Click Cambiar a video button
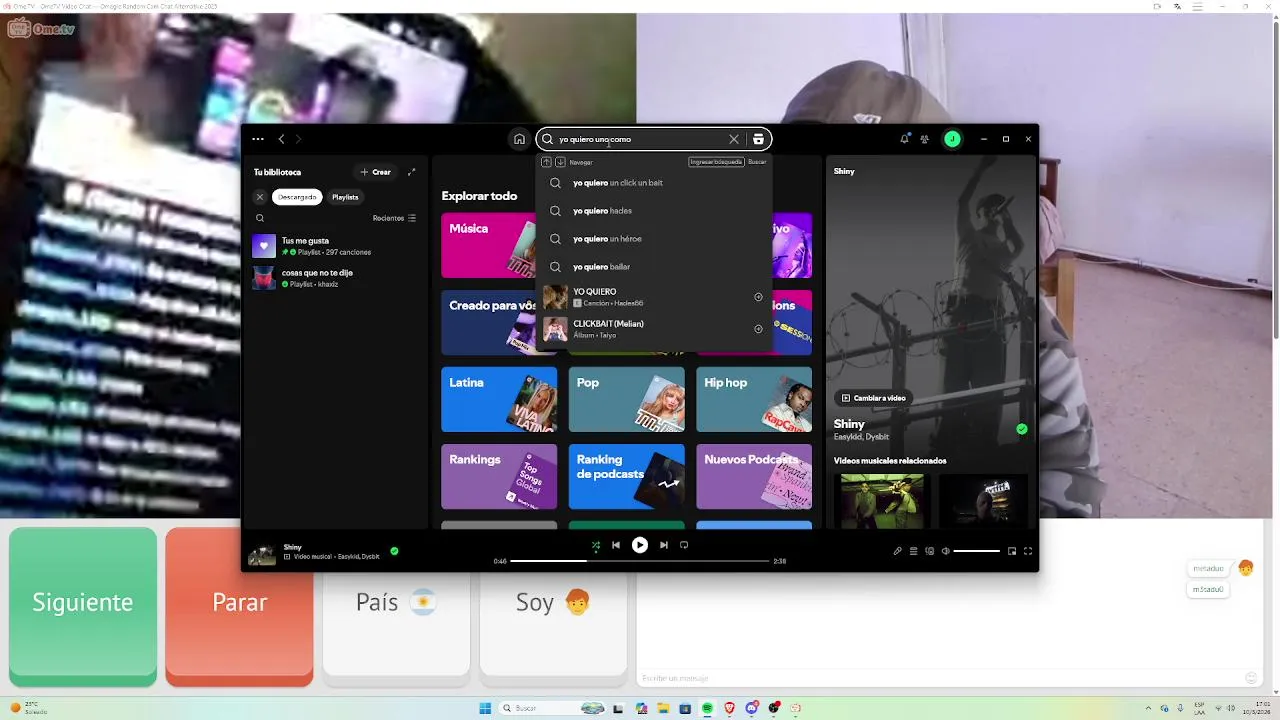Viewport: 1280px width, 720px height. [874, 398]
